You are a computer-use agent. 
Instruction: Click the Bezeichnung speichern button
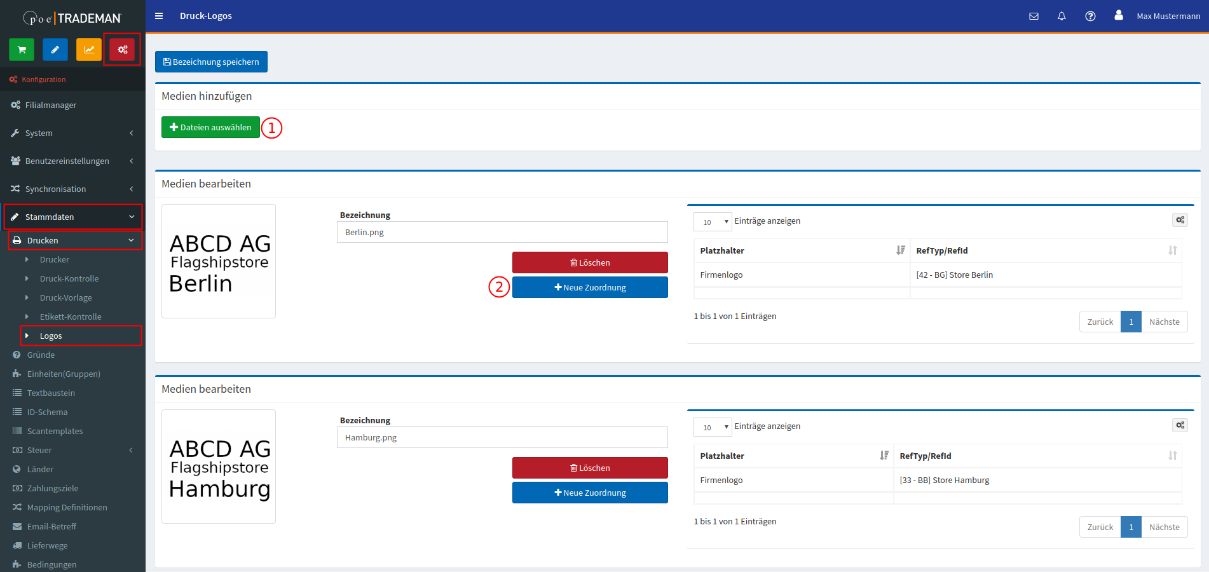211,62
